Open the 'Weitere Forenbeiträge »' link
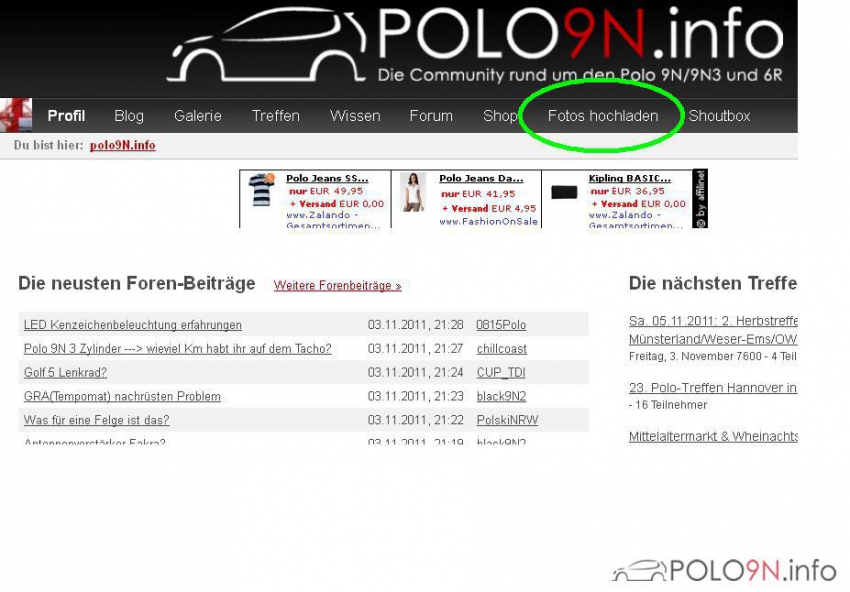 tap(337, 286)
